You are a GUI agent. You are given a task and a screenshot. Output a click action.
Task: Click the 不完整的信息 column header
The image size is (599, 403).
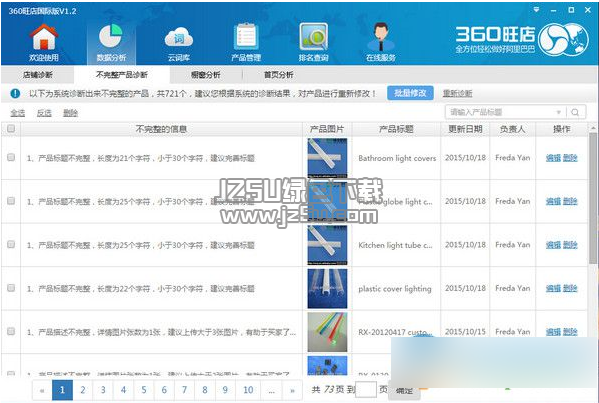point(161,129)
